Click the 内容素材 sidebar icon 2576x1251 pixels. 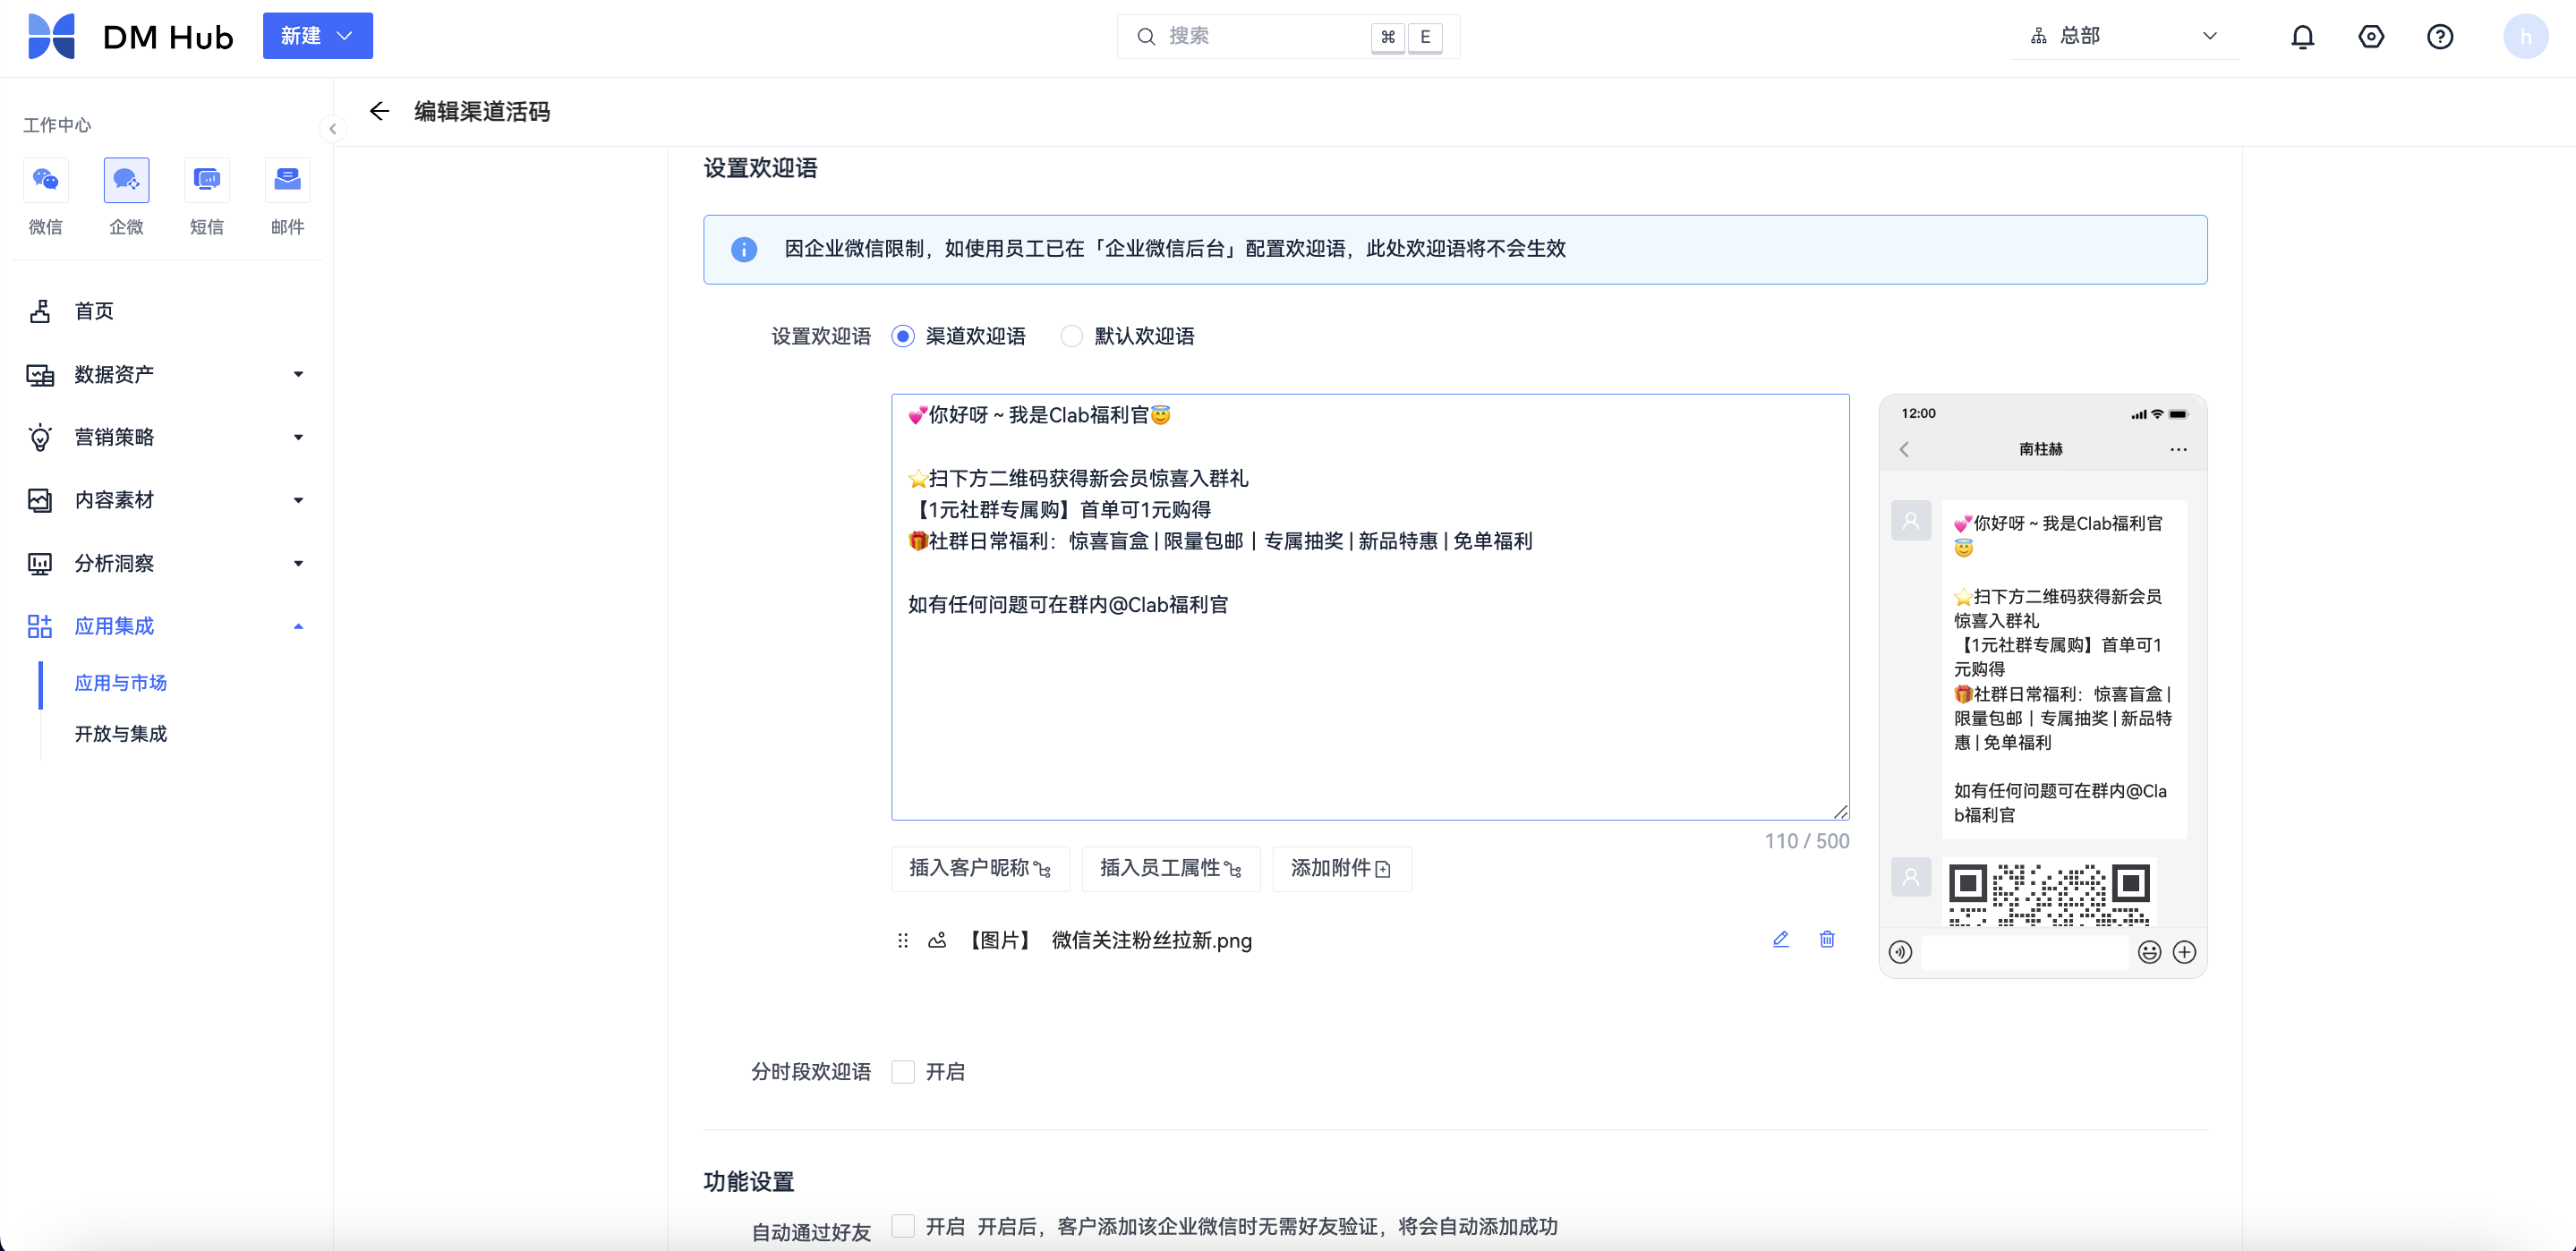pyautogui.click(x=40, y=500)
